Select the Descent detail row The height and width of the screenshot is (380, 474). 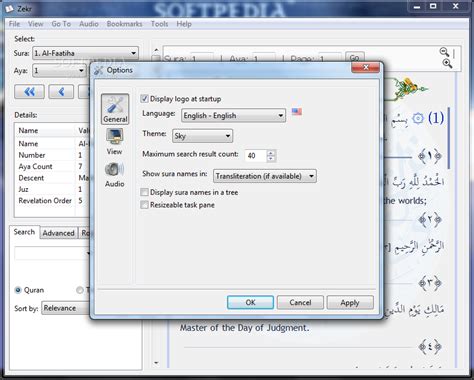(53, 178)
